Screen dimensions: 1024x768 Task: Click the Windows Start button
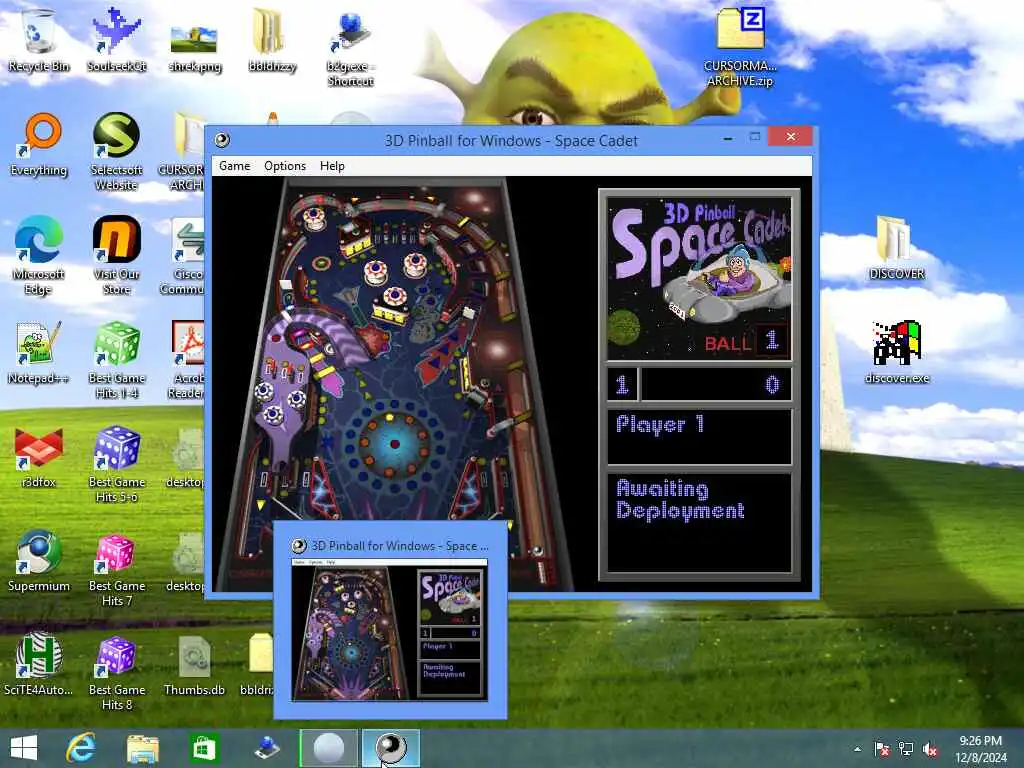pos(24,748)
